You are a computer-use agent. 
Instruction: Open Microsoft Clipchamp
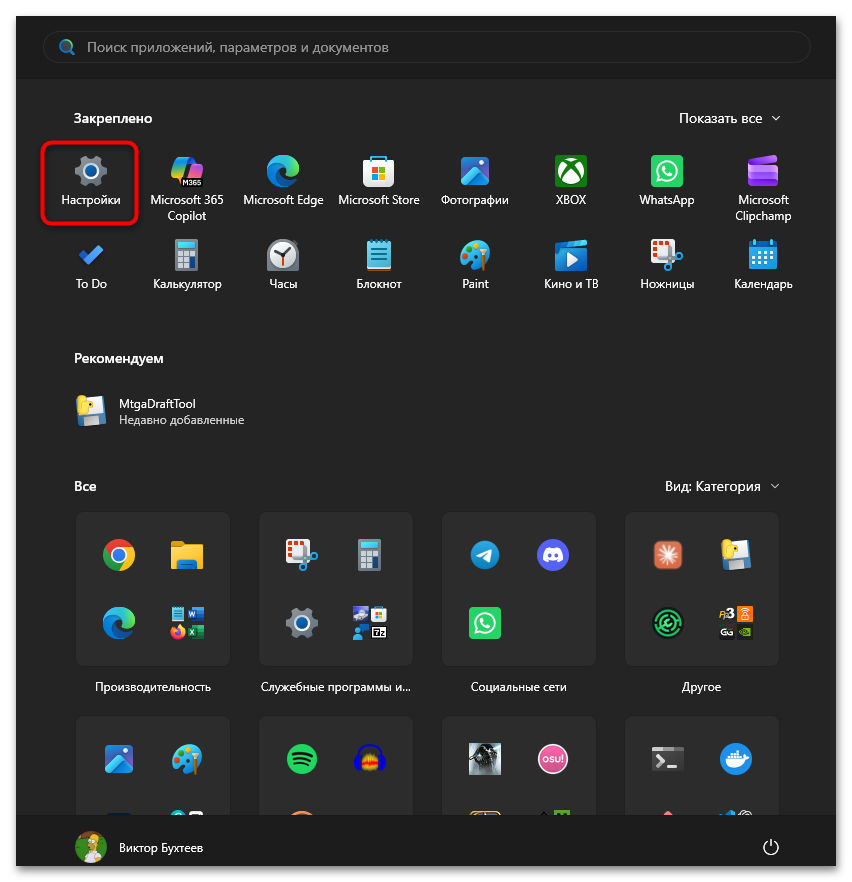(763, 187)
